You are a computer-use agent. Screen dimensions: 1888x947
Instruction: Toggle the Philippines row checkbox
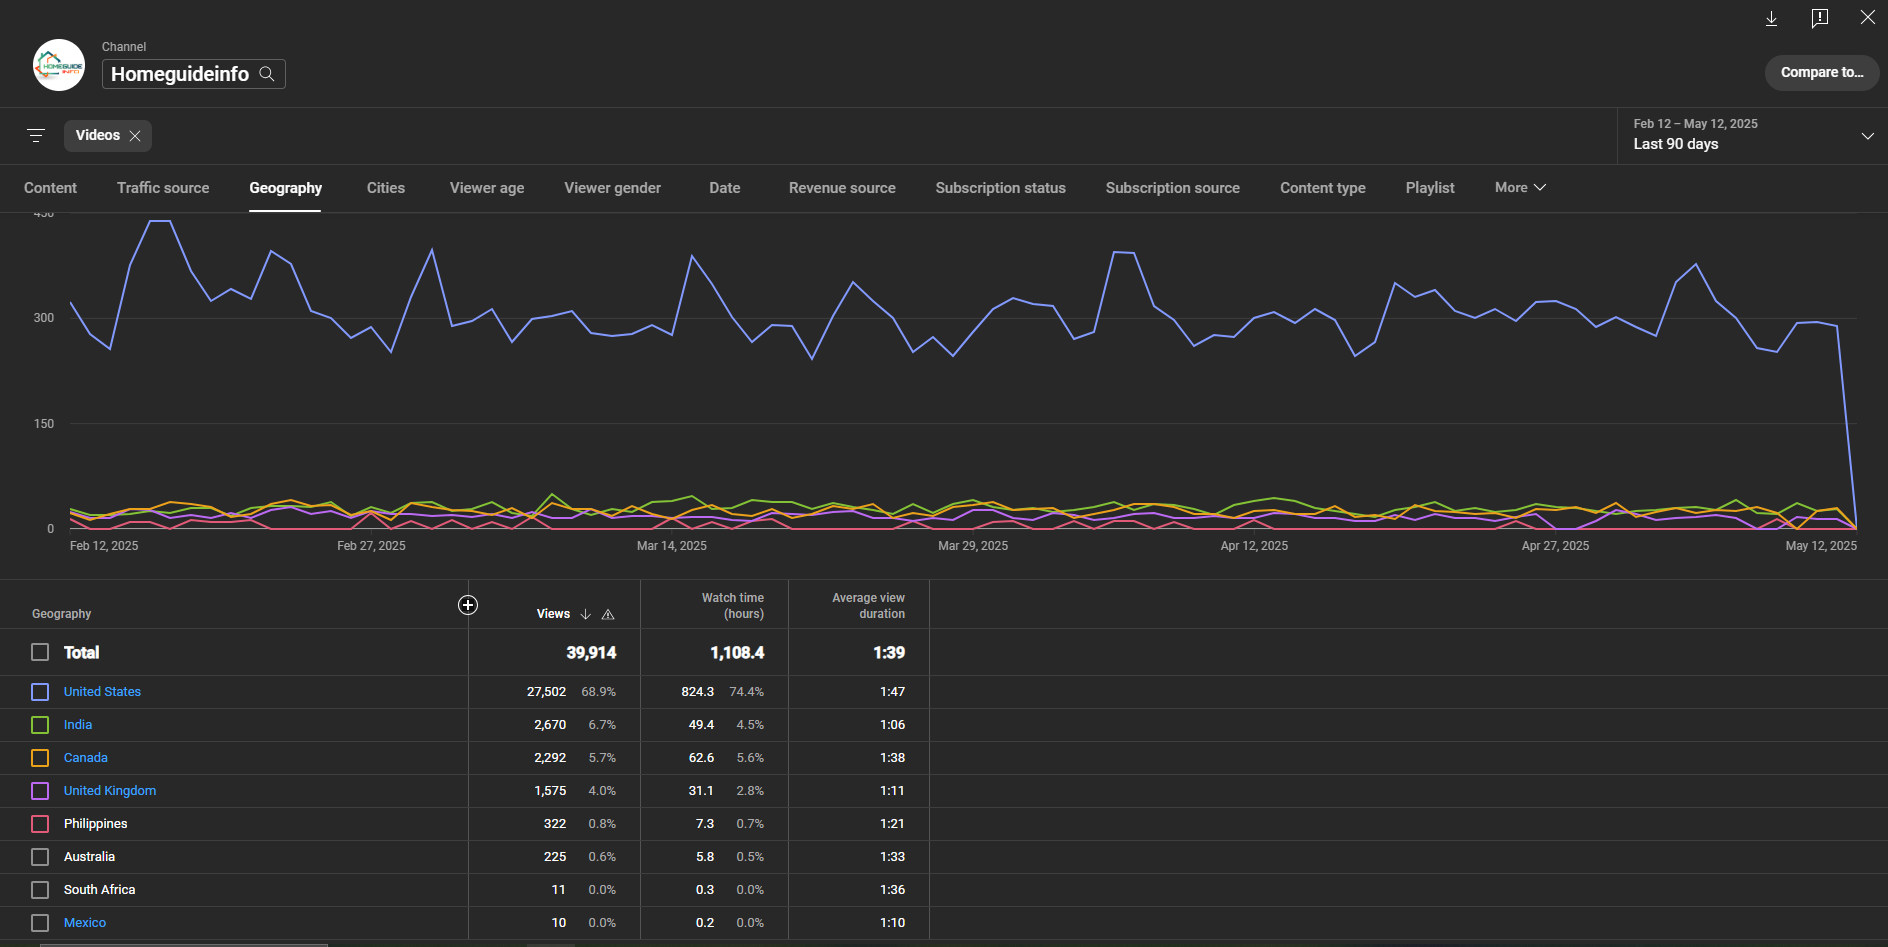[40, 824]
